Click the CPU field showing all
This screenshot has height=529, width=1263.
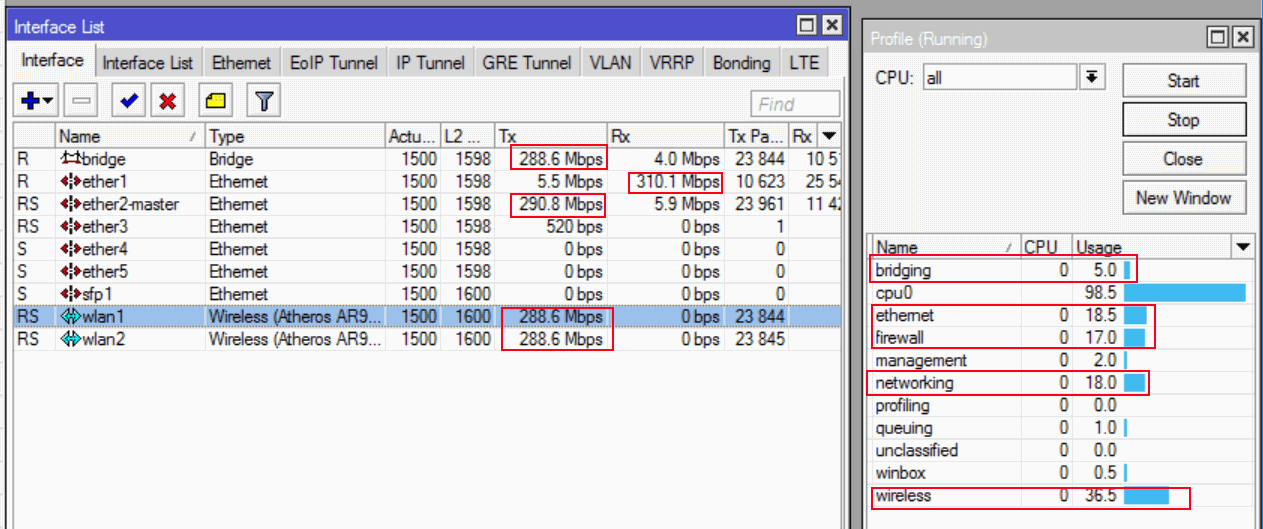(999, 78)
